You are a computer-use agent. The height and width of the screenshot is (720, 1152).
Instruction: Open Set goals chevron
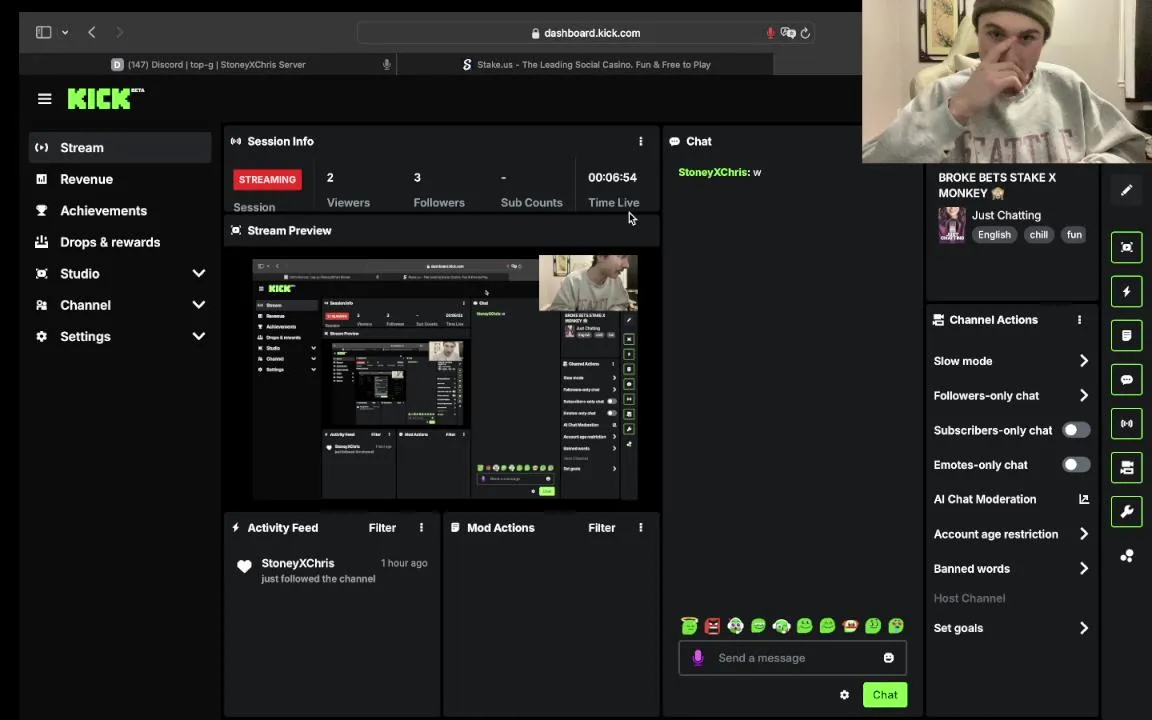[x=1084, y=628]
